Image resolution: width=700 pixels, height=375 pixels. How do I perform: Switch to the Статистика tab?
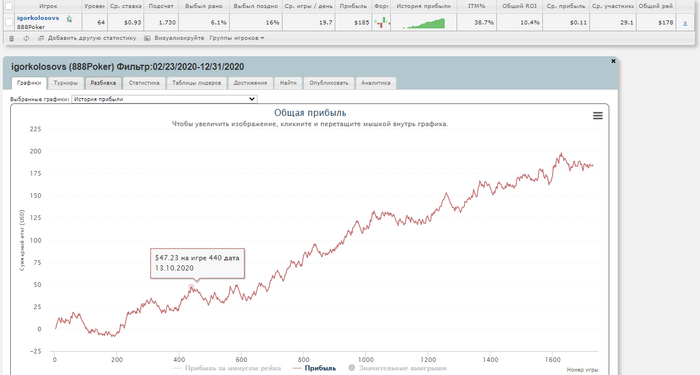(144, 83)
